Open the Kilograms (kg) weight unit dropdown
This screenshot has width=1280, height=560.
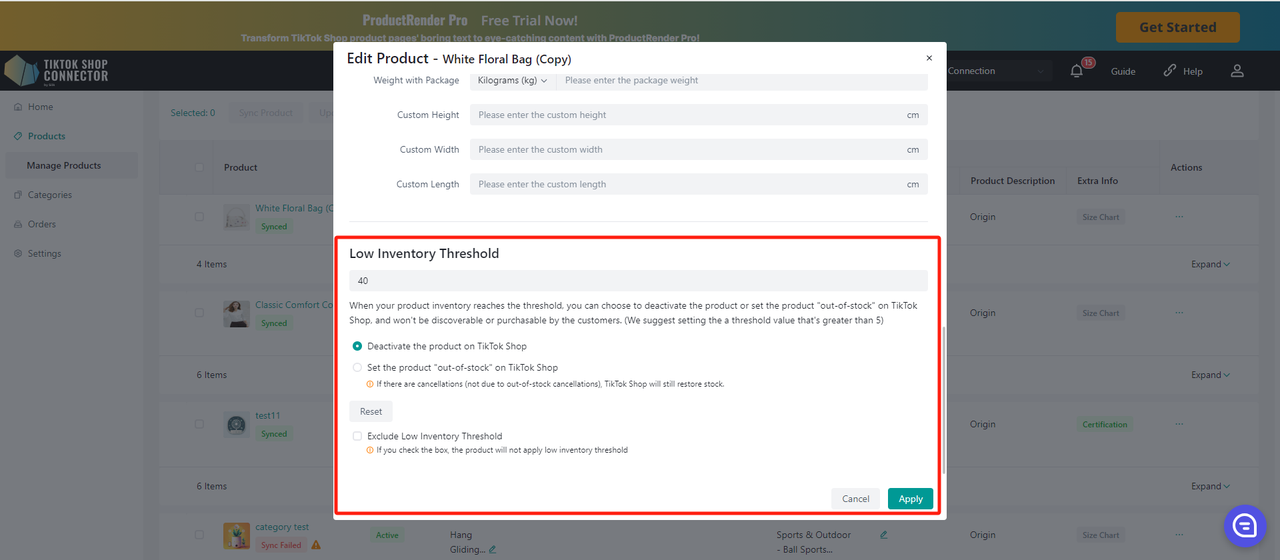tap(512, 81)
